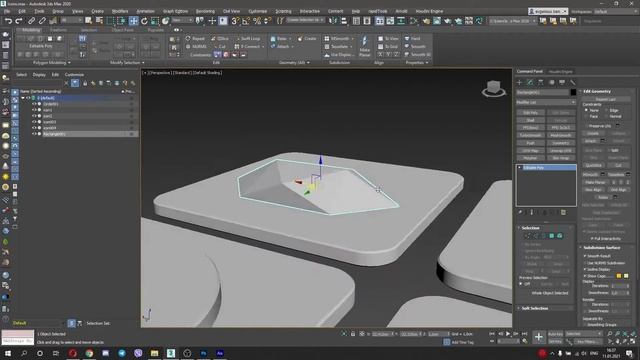Click Repeat Last button
Screen dimensions: 640x360
point(606,99)
